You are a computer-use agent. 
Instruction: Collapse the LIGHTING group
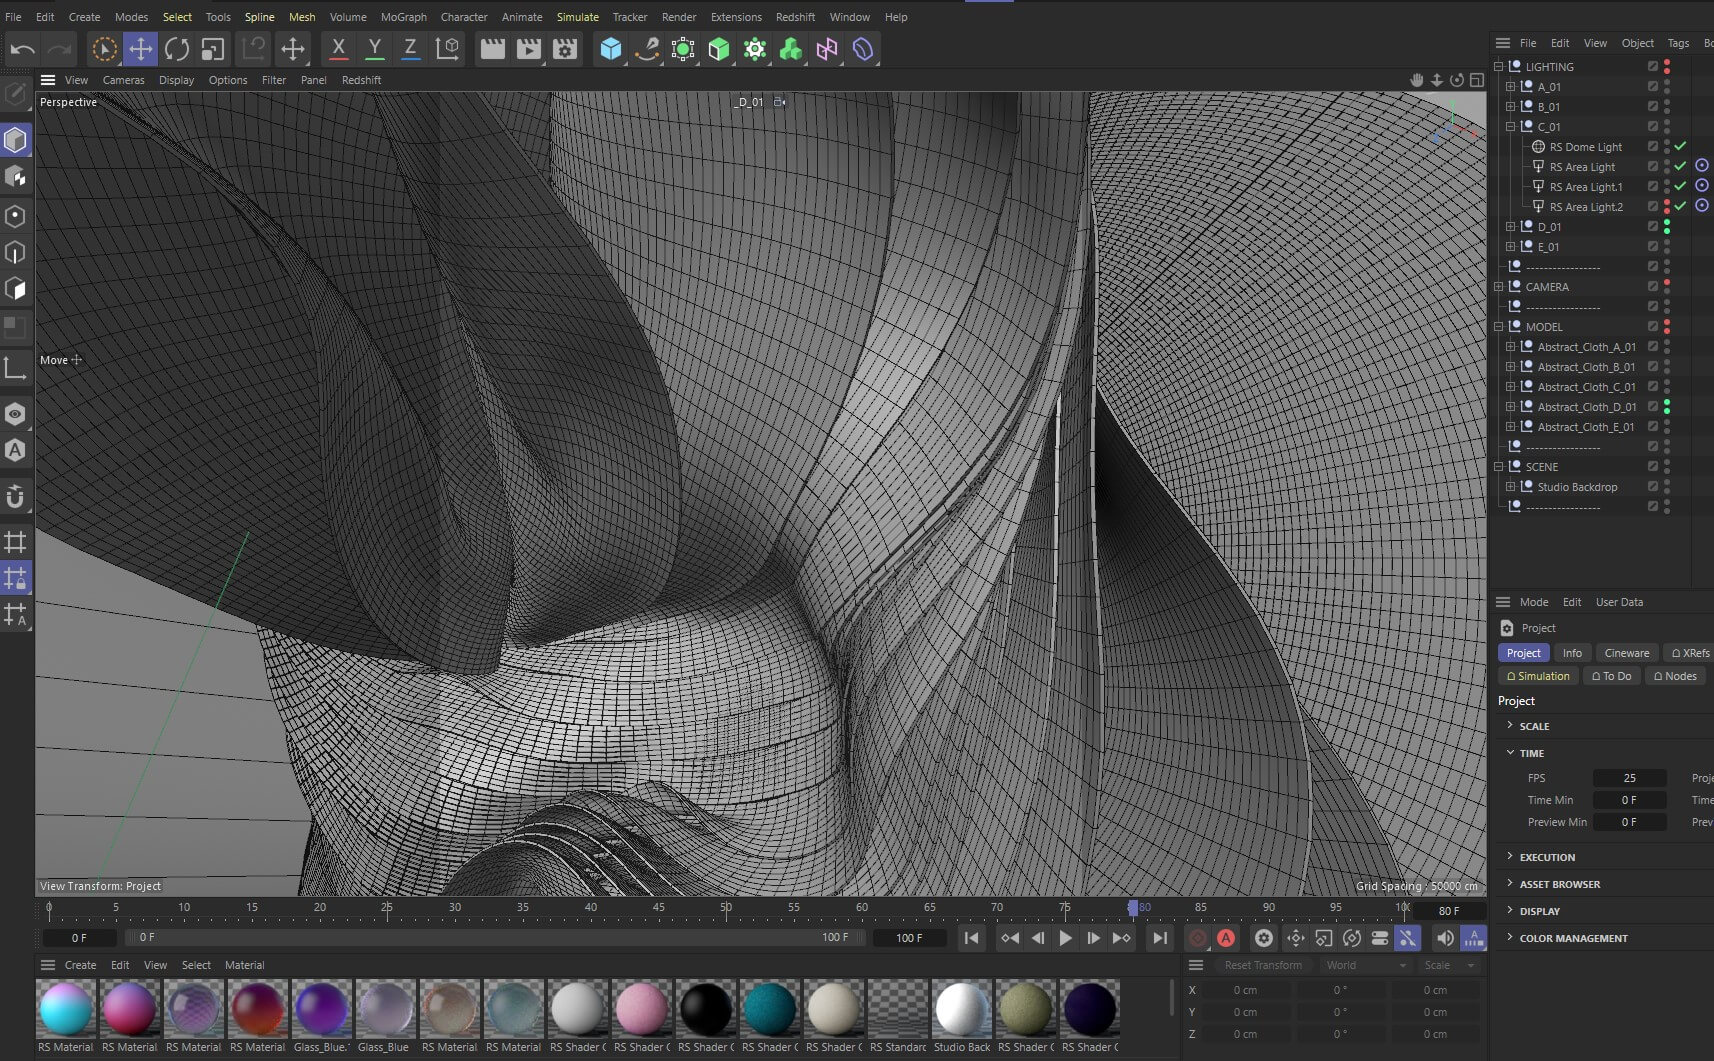[x=1499, y=67]
